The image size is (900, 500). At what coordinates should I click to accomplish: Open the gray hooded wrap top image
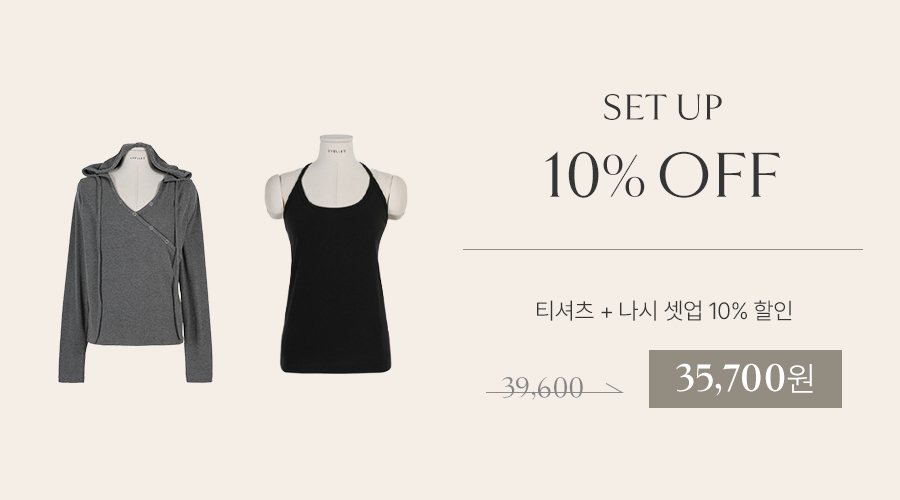point(135,262)
